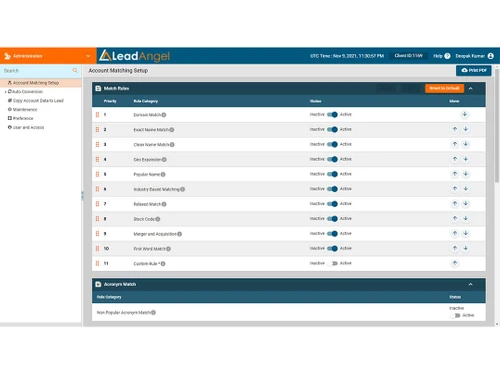Move Geo Expansion rule up

[455, 159]
